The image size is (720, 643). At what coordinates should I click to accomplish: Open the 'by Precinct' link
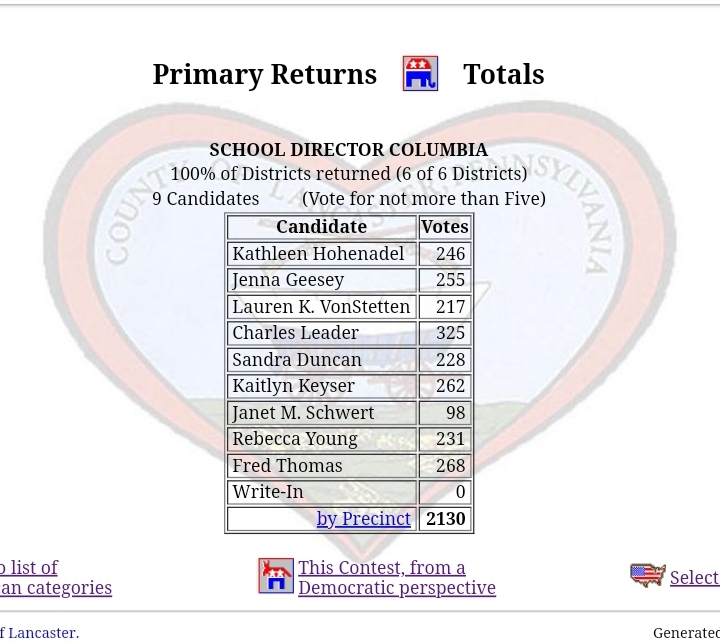[363, 519]
